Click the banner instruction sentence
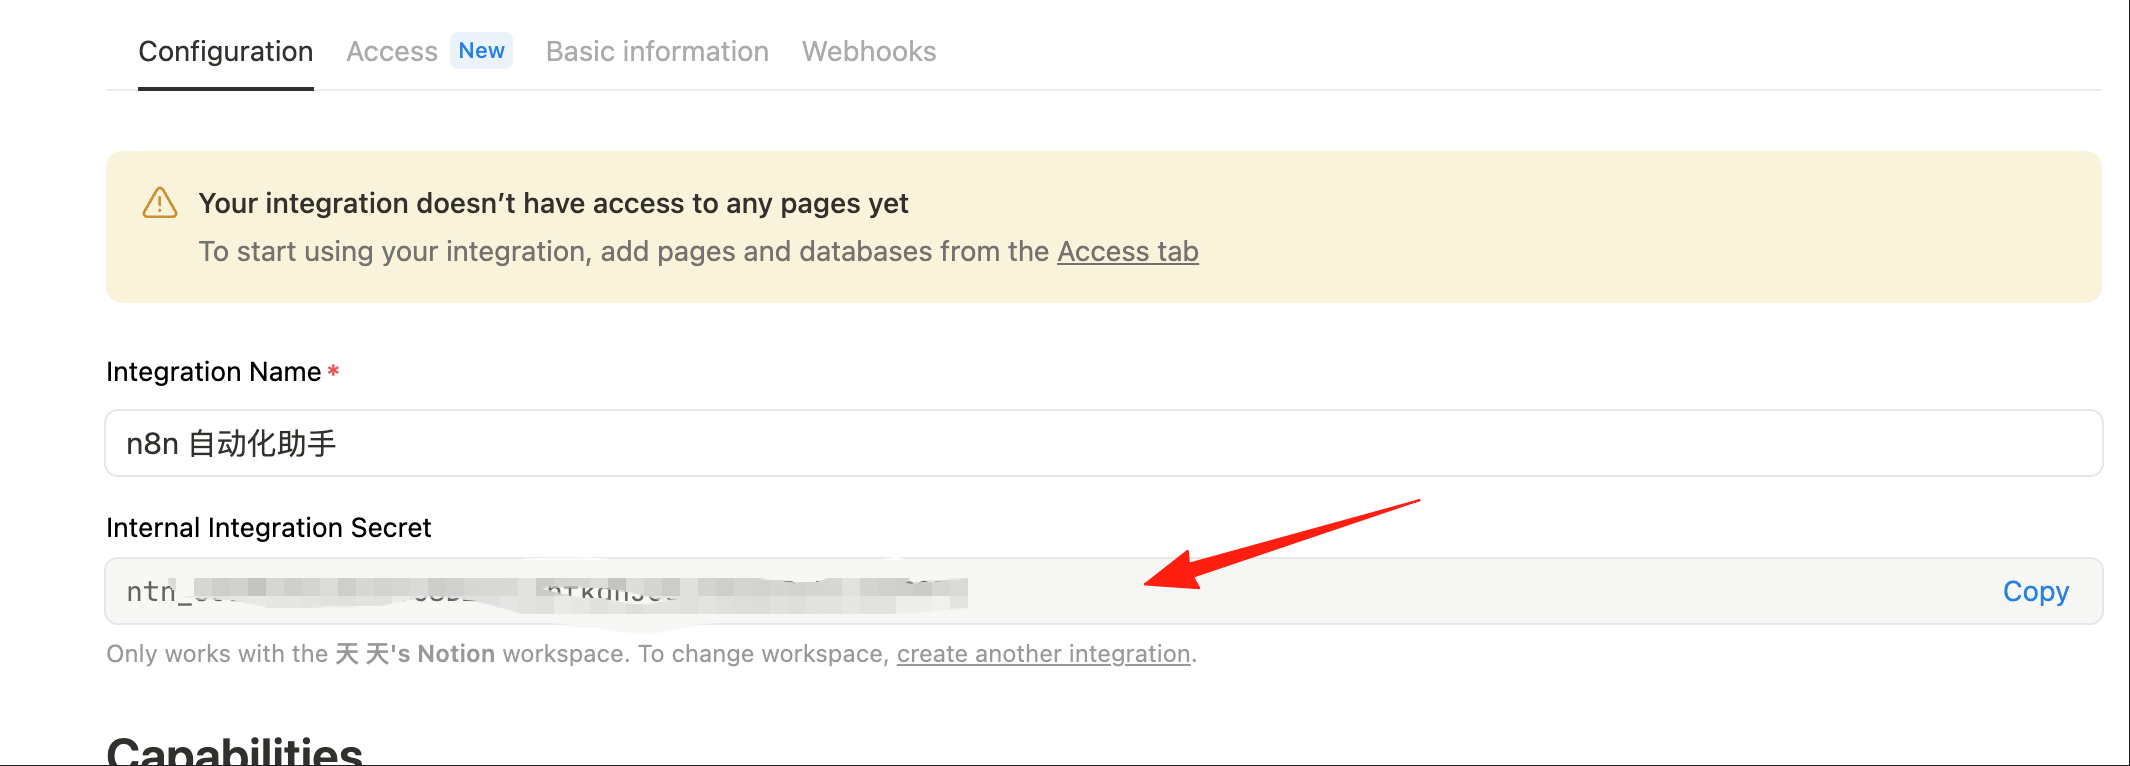The width and height of the screenshot is (2130, 766). tap(698, 252)
